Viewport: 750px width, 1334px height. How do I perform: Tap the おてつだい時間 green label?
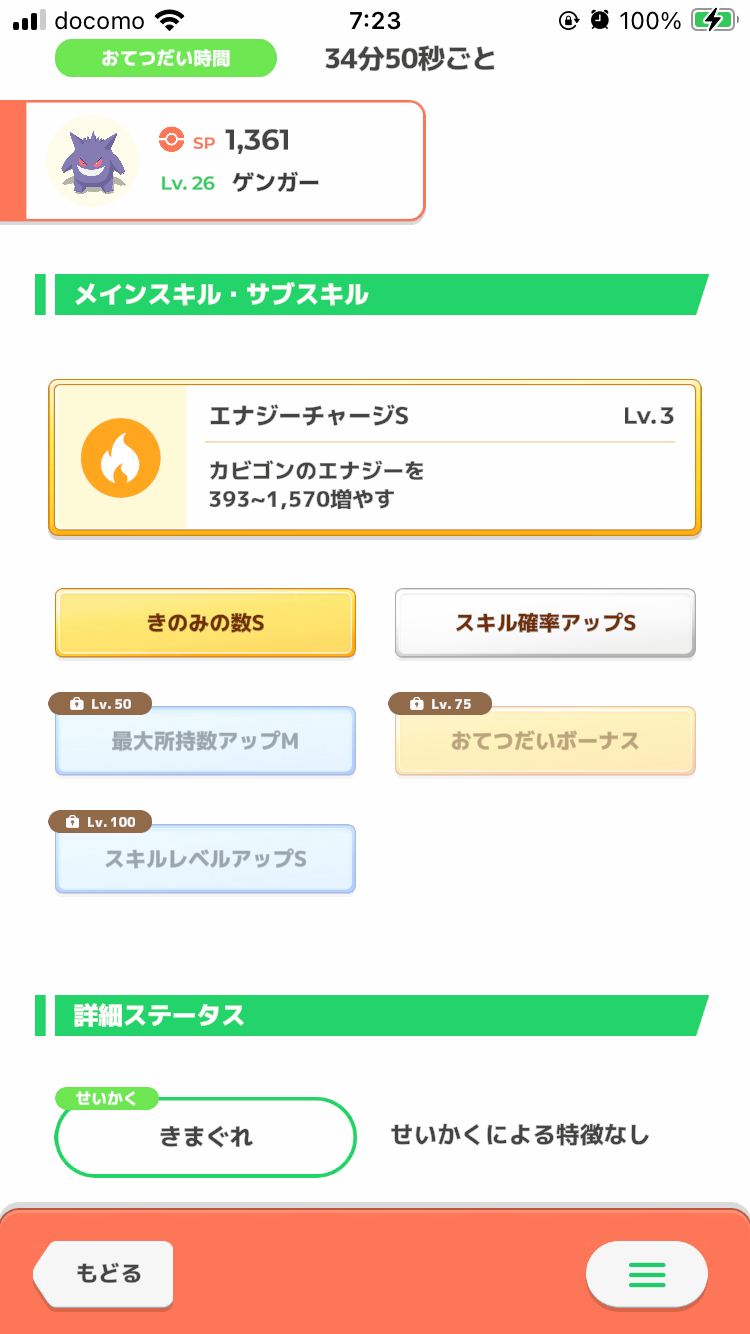pyautogui.click(x=165, y=58)
